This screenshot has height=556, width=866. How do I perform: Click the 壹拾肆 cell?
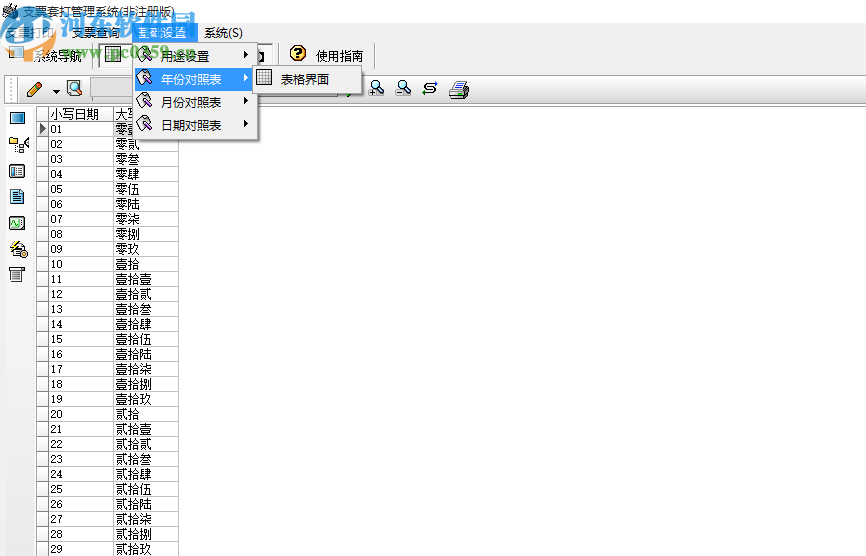click(146, 325)
